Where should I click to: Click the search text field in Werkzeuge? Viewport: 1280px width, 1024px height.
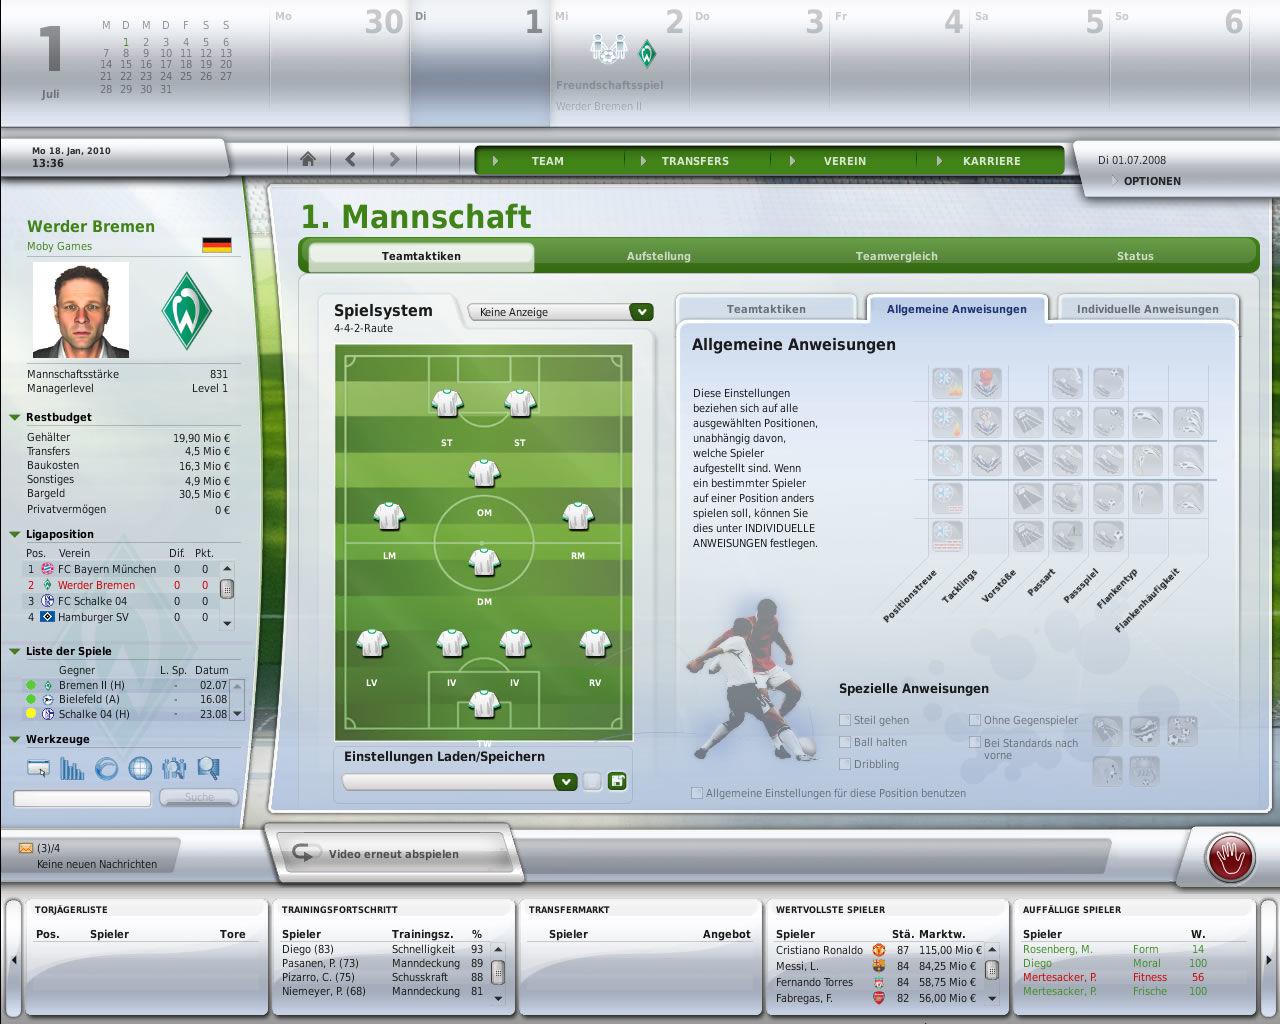tap(82, 798)
